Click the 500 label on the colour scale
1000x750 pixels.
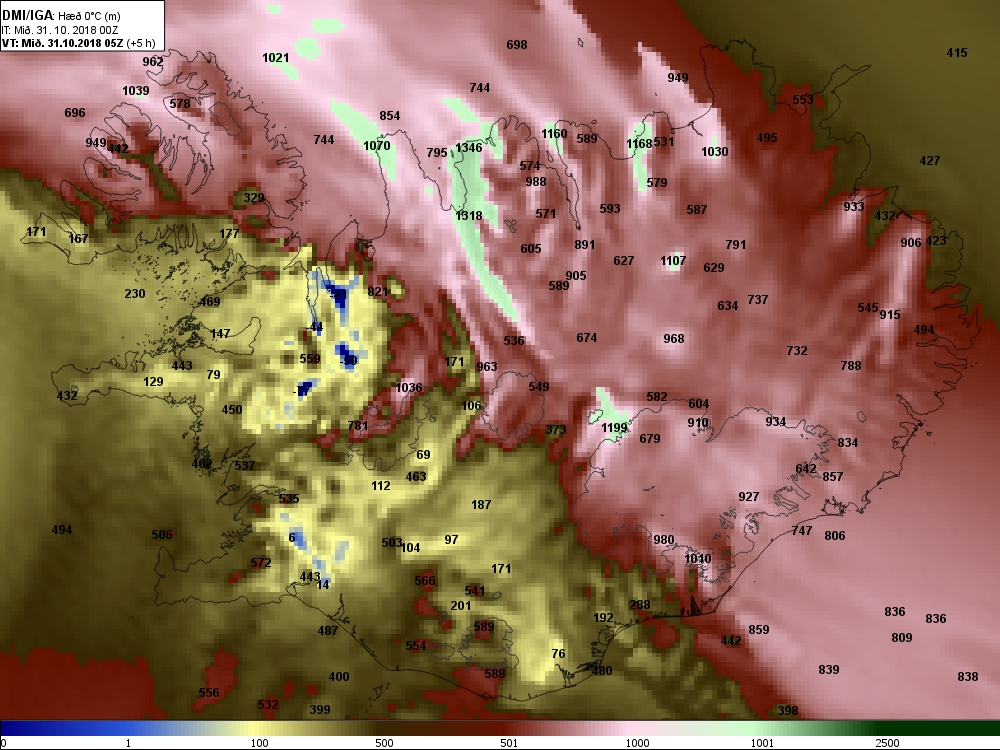[384, 743]
